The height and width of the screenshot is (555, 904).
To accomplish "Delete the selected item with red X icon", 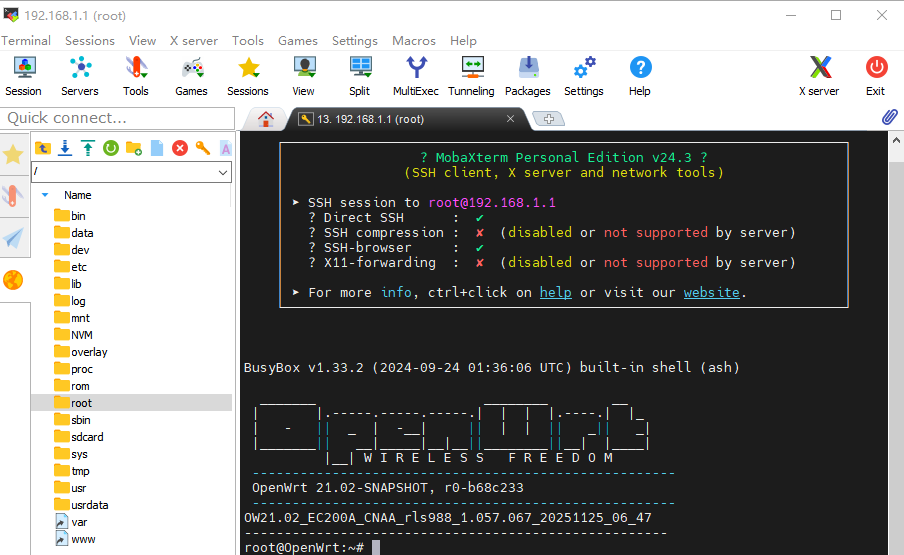I will tap(180, 148).
